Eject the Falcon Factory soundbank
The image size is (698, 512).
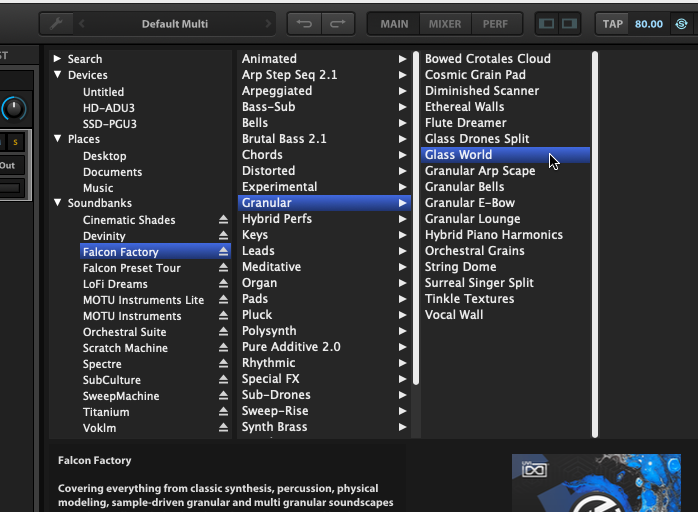223,252
